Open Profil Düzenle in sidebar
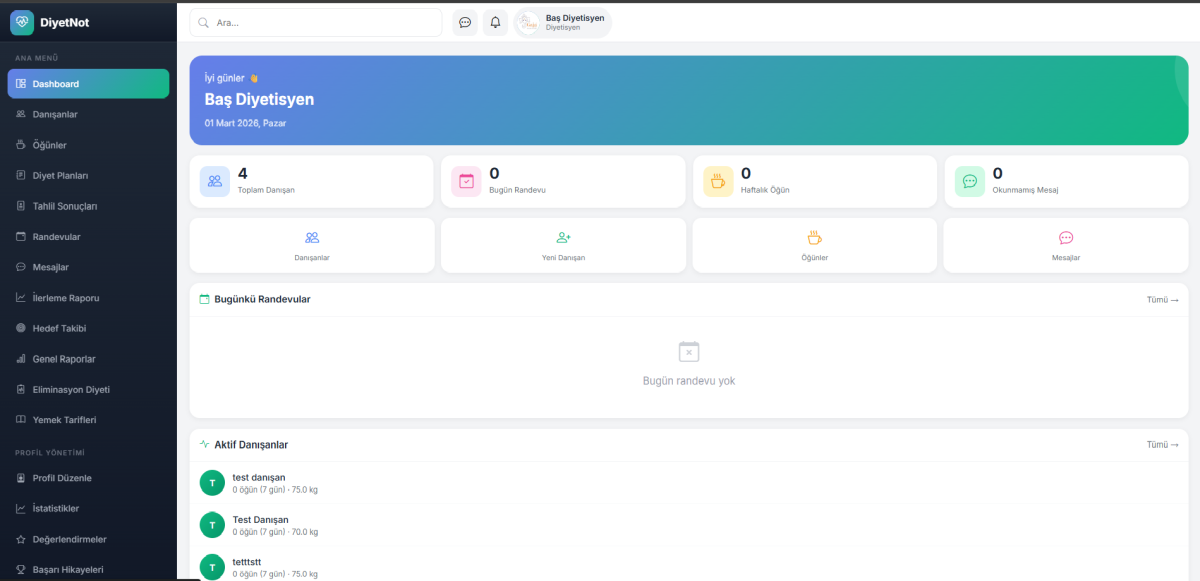 coord(62,478)
